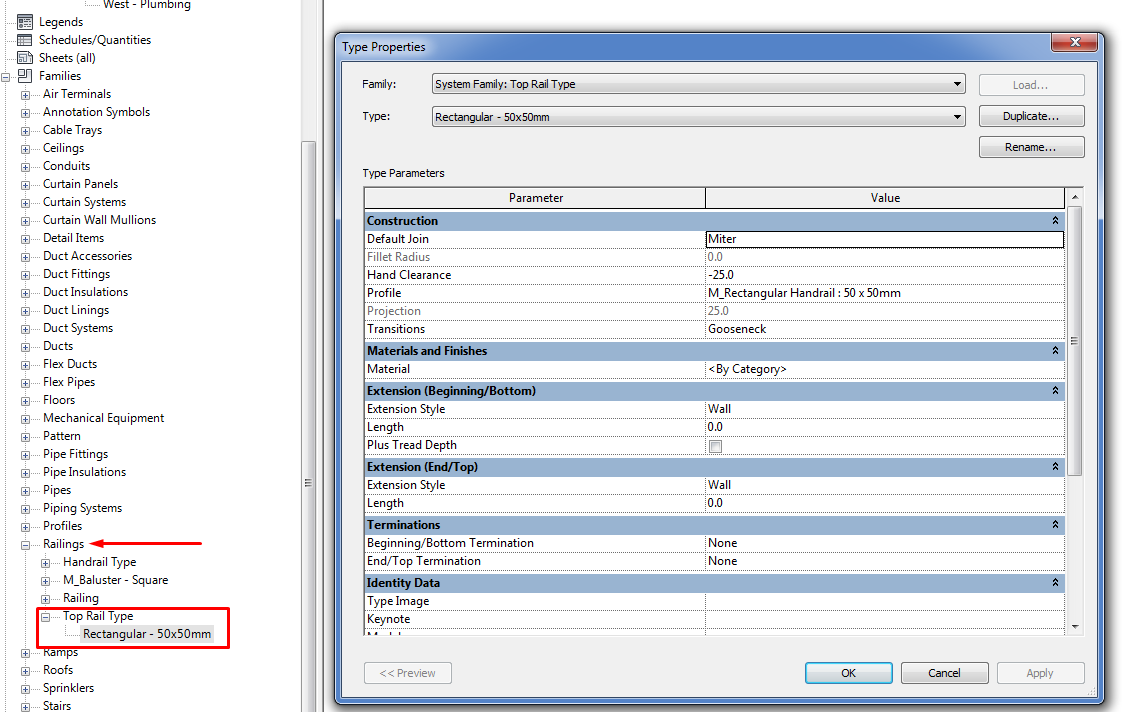Viewport: 1142px width, 712px height.
Task: Collapse the Terminations group
Action: click(x=1055, y=525)
